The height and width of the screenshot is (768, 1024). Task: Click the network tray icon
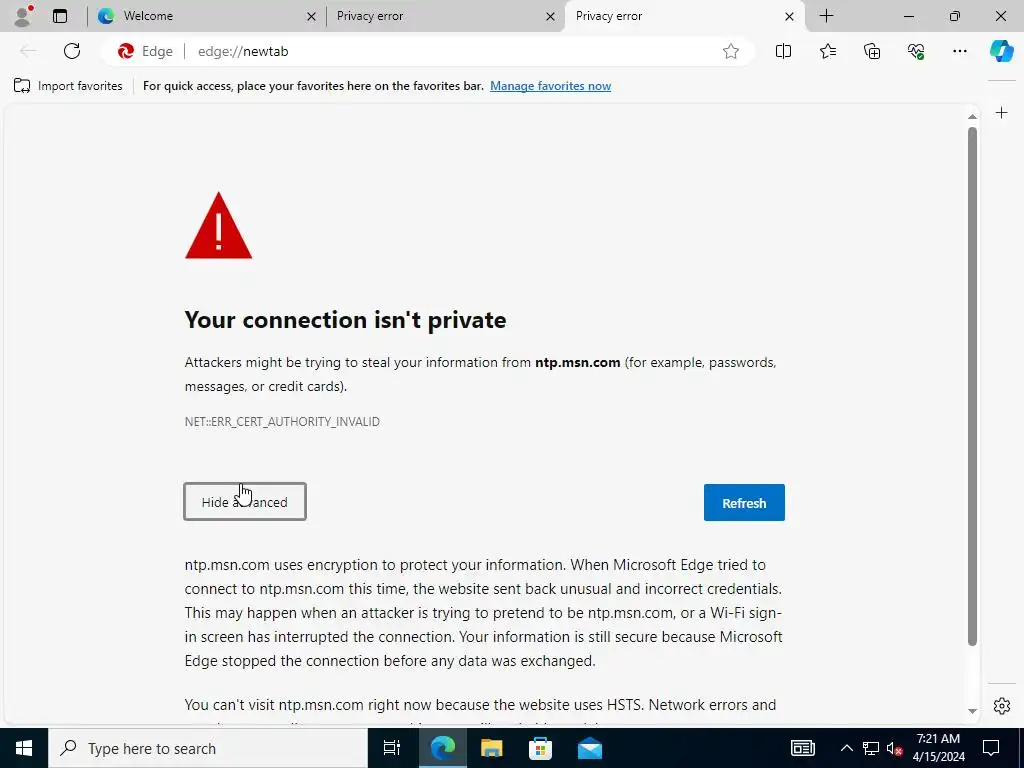coord(871,748)
